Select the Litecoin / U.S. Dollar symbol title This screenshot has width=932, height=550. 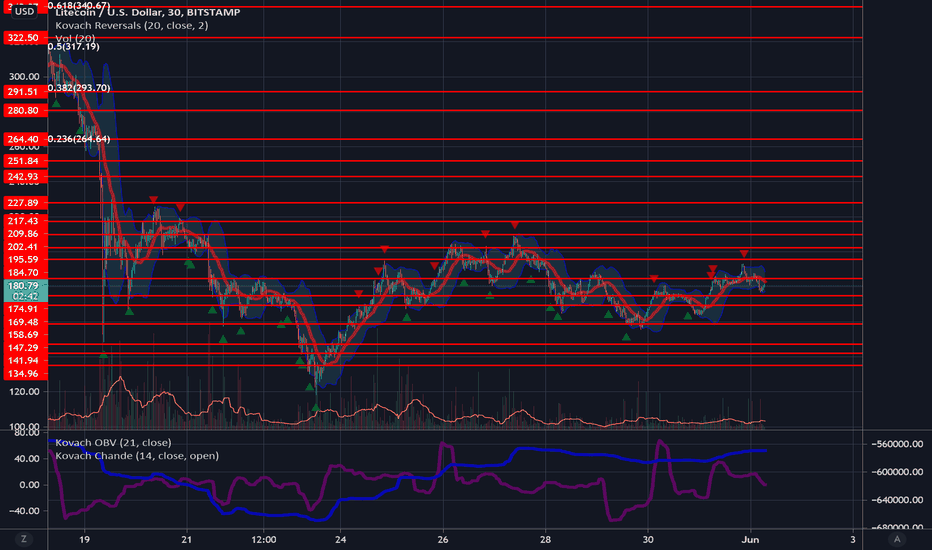(147, 12)
